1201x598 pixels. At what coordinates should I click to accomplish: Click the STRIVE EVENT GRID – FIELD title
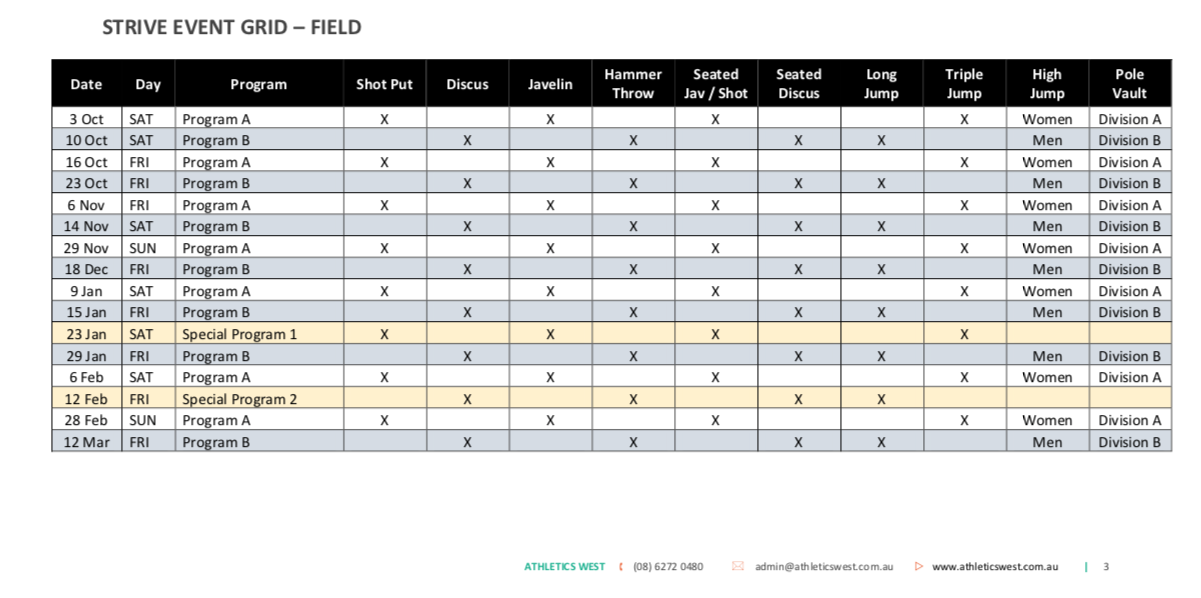(232, 28)
